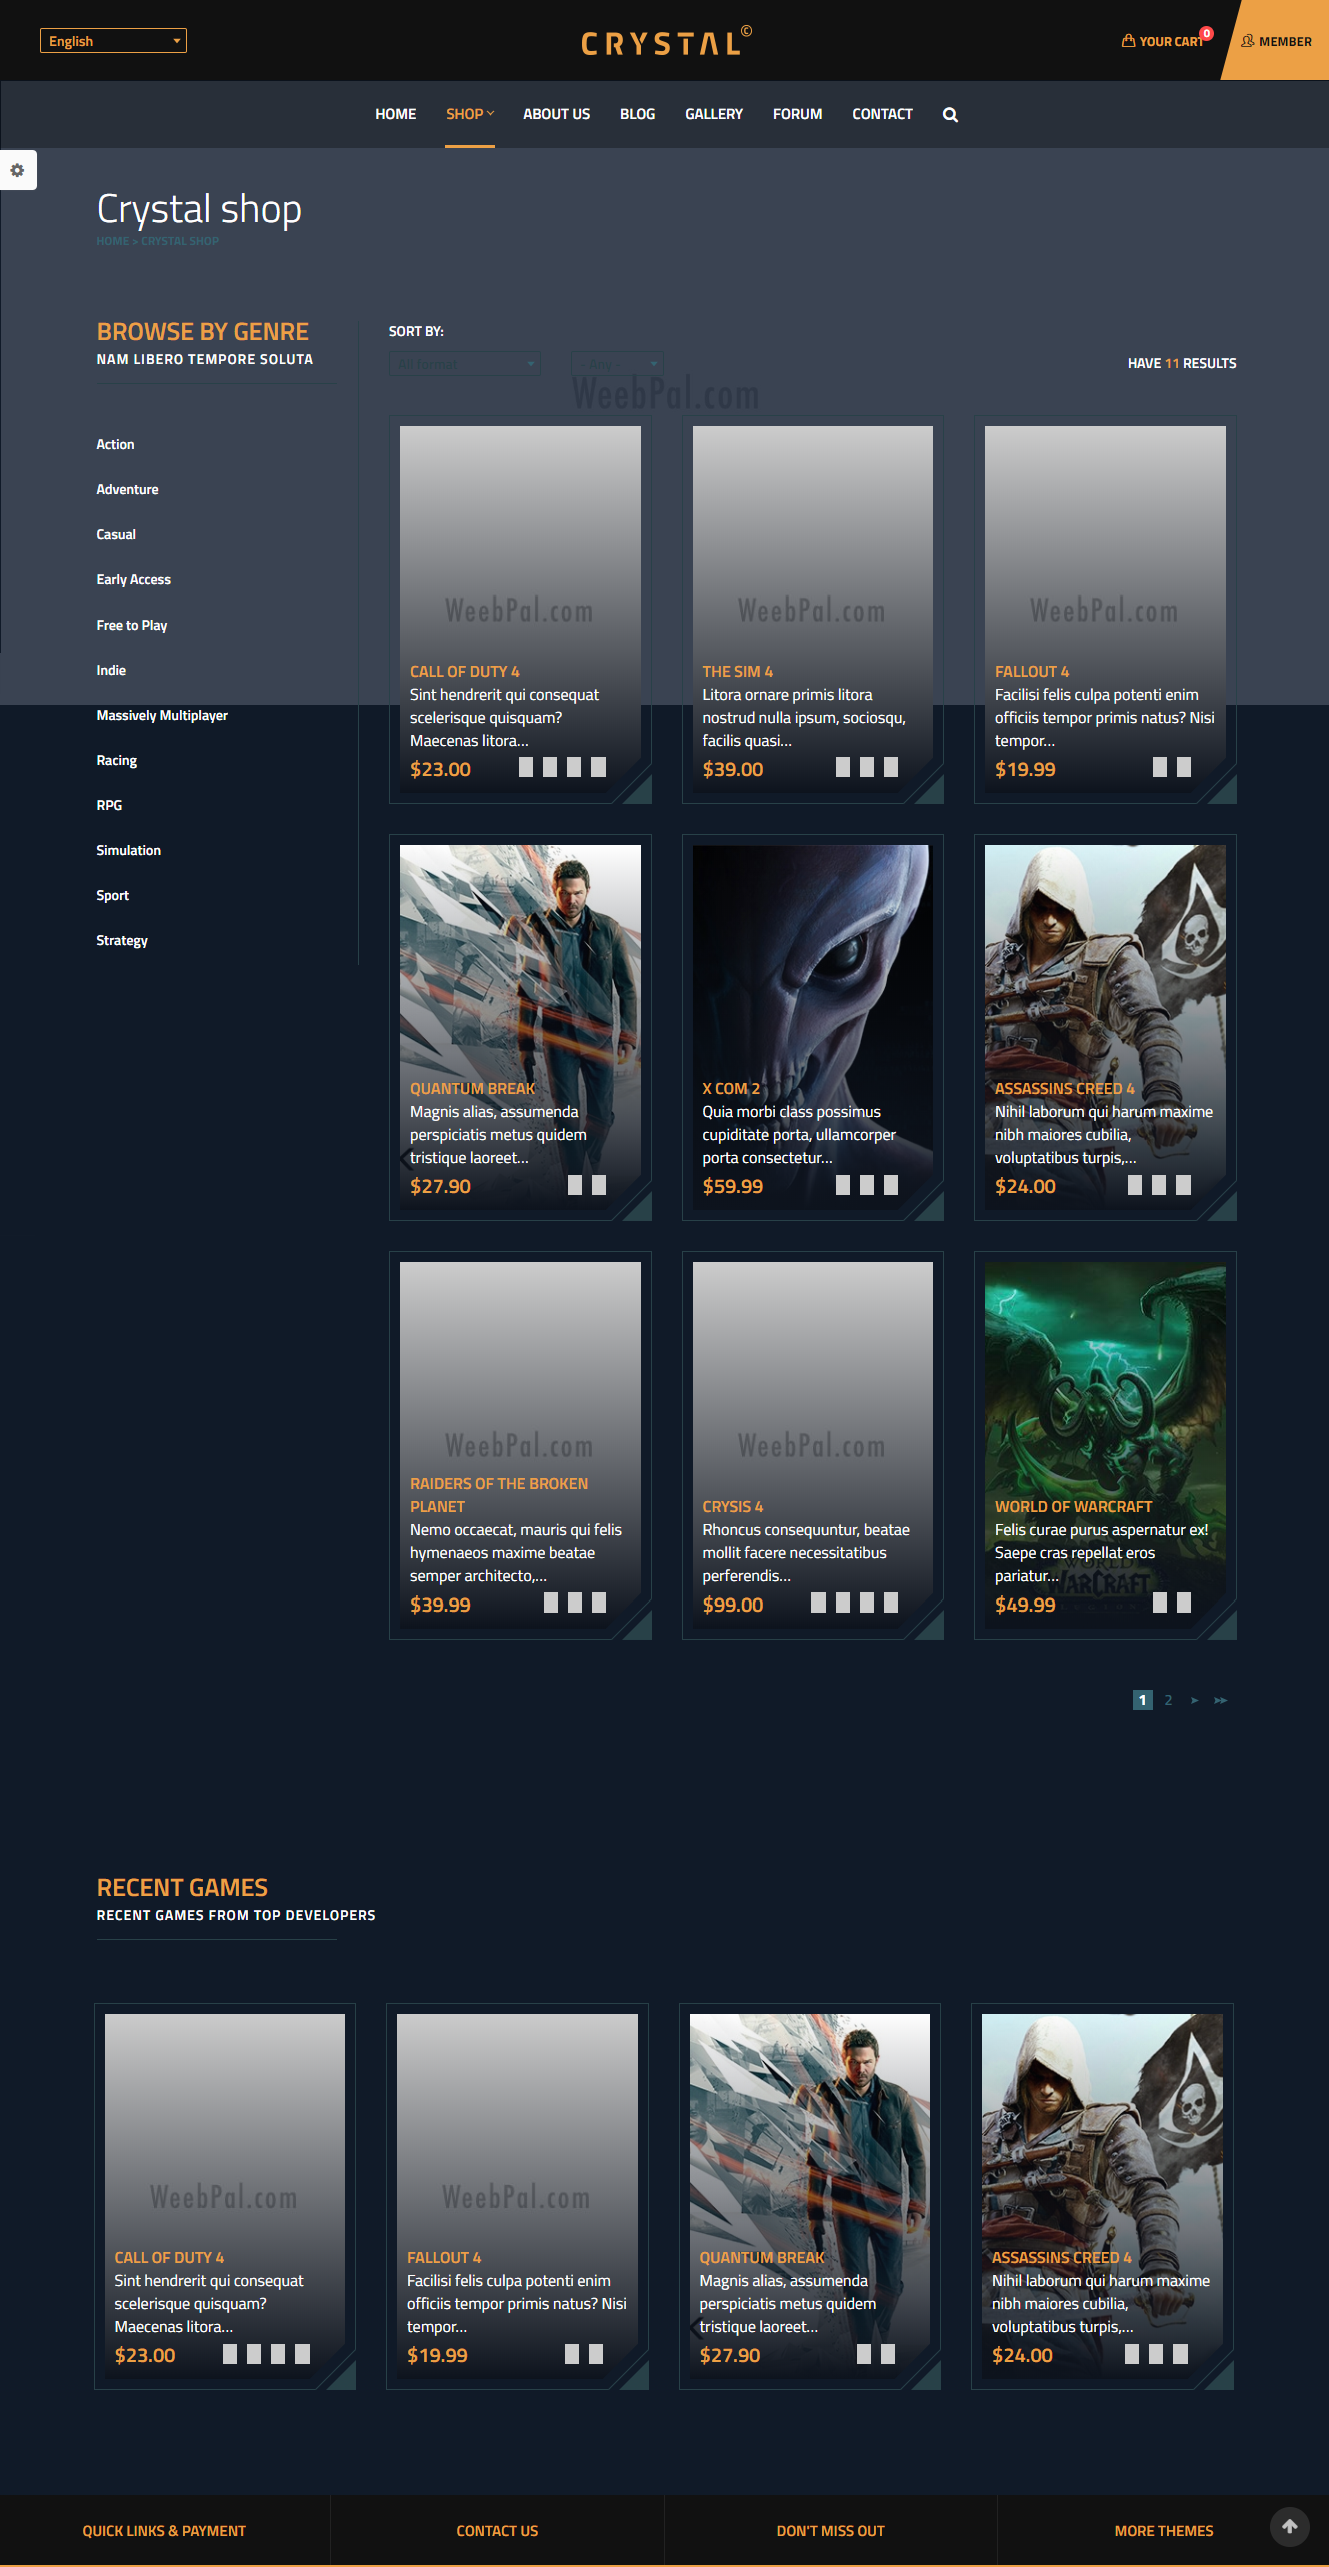Open the X COM 2 product title
This screenshot has width=1329, height=2567.
[731, 1089]
